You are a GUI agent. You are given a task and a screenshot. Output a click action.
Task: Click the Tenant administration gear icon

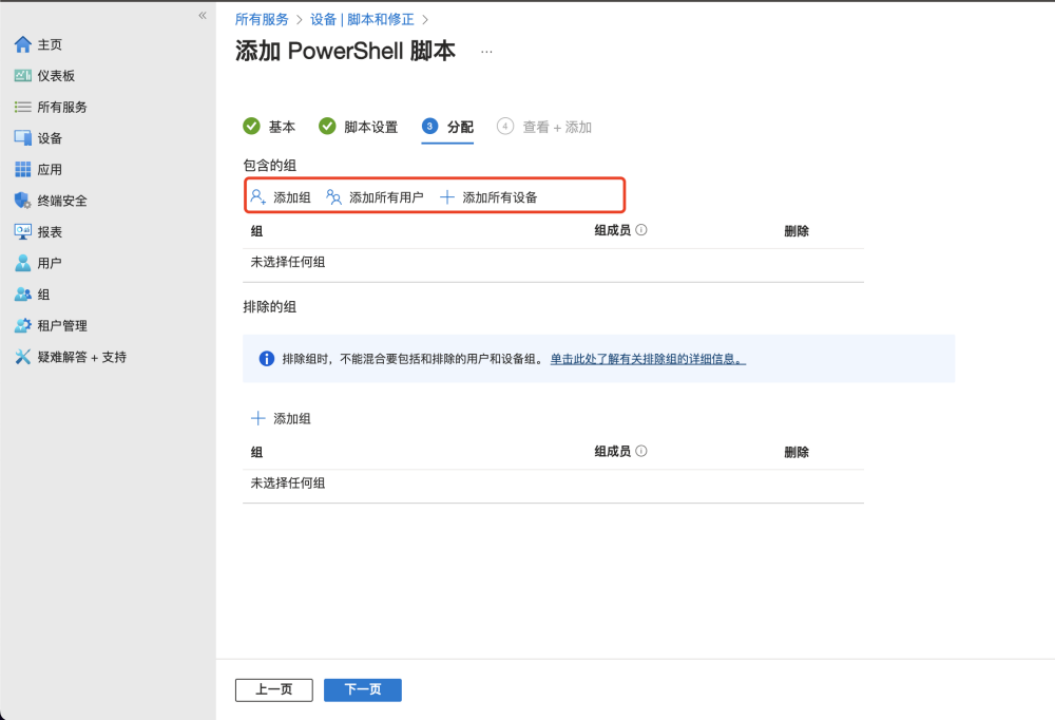coord(23,326)
